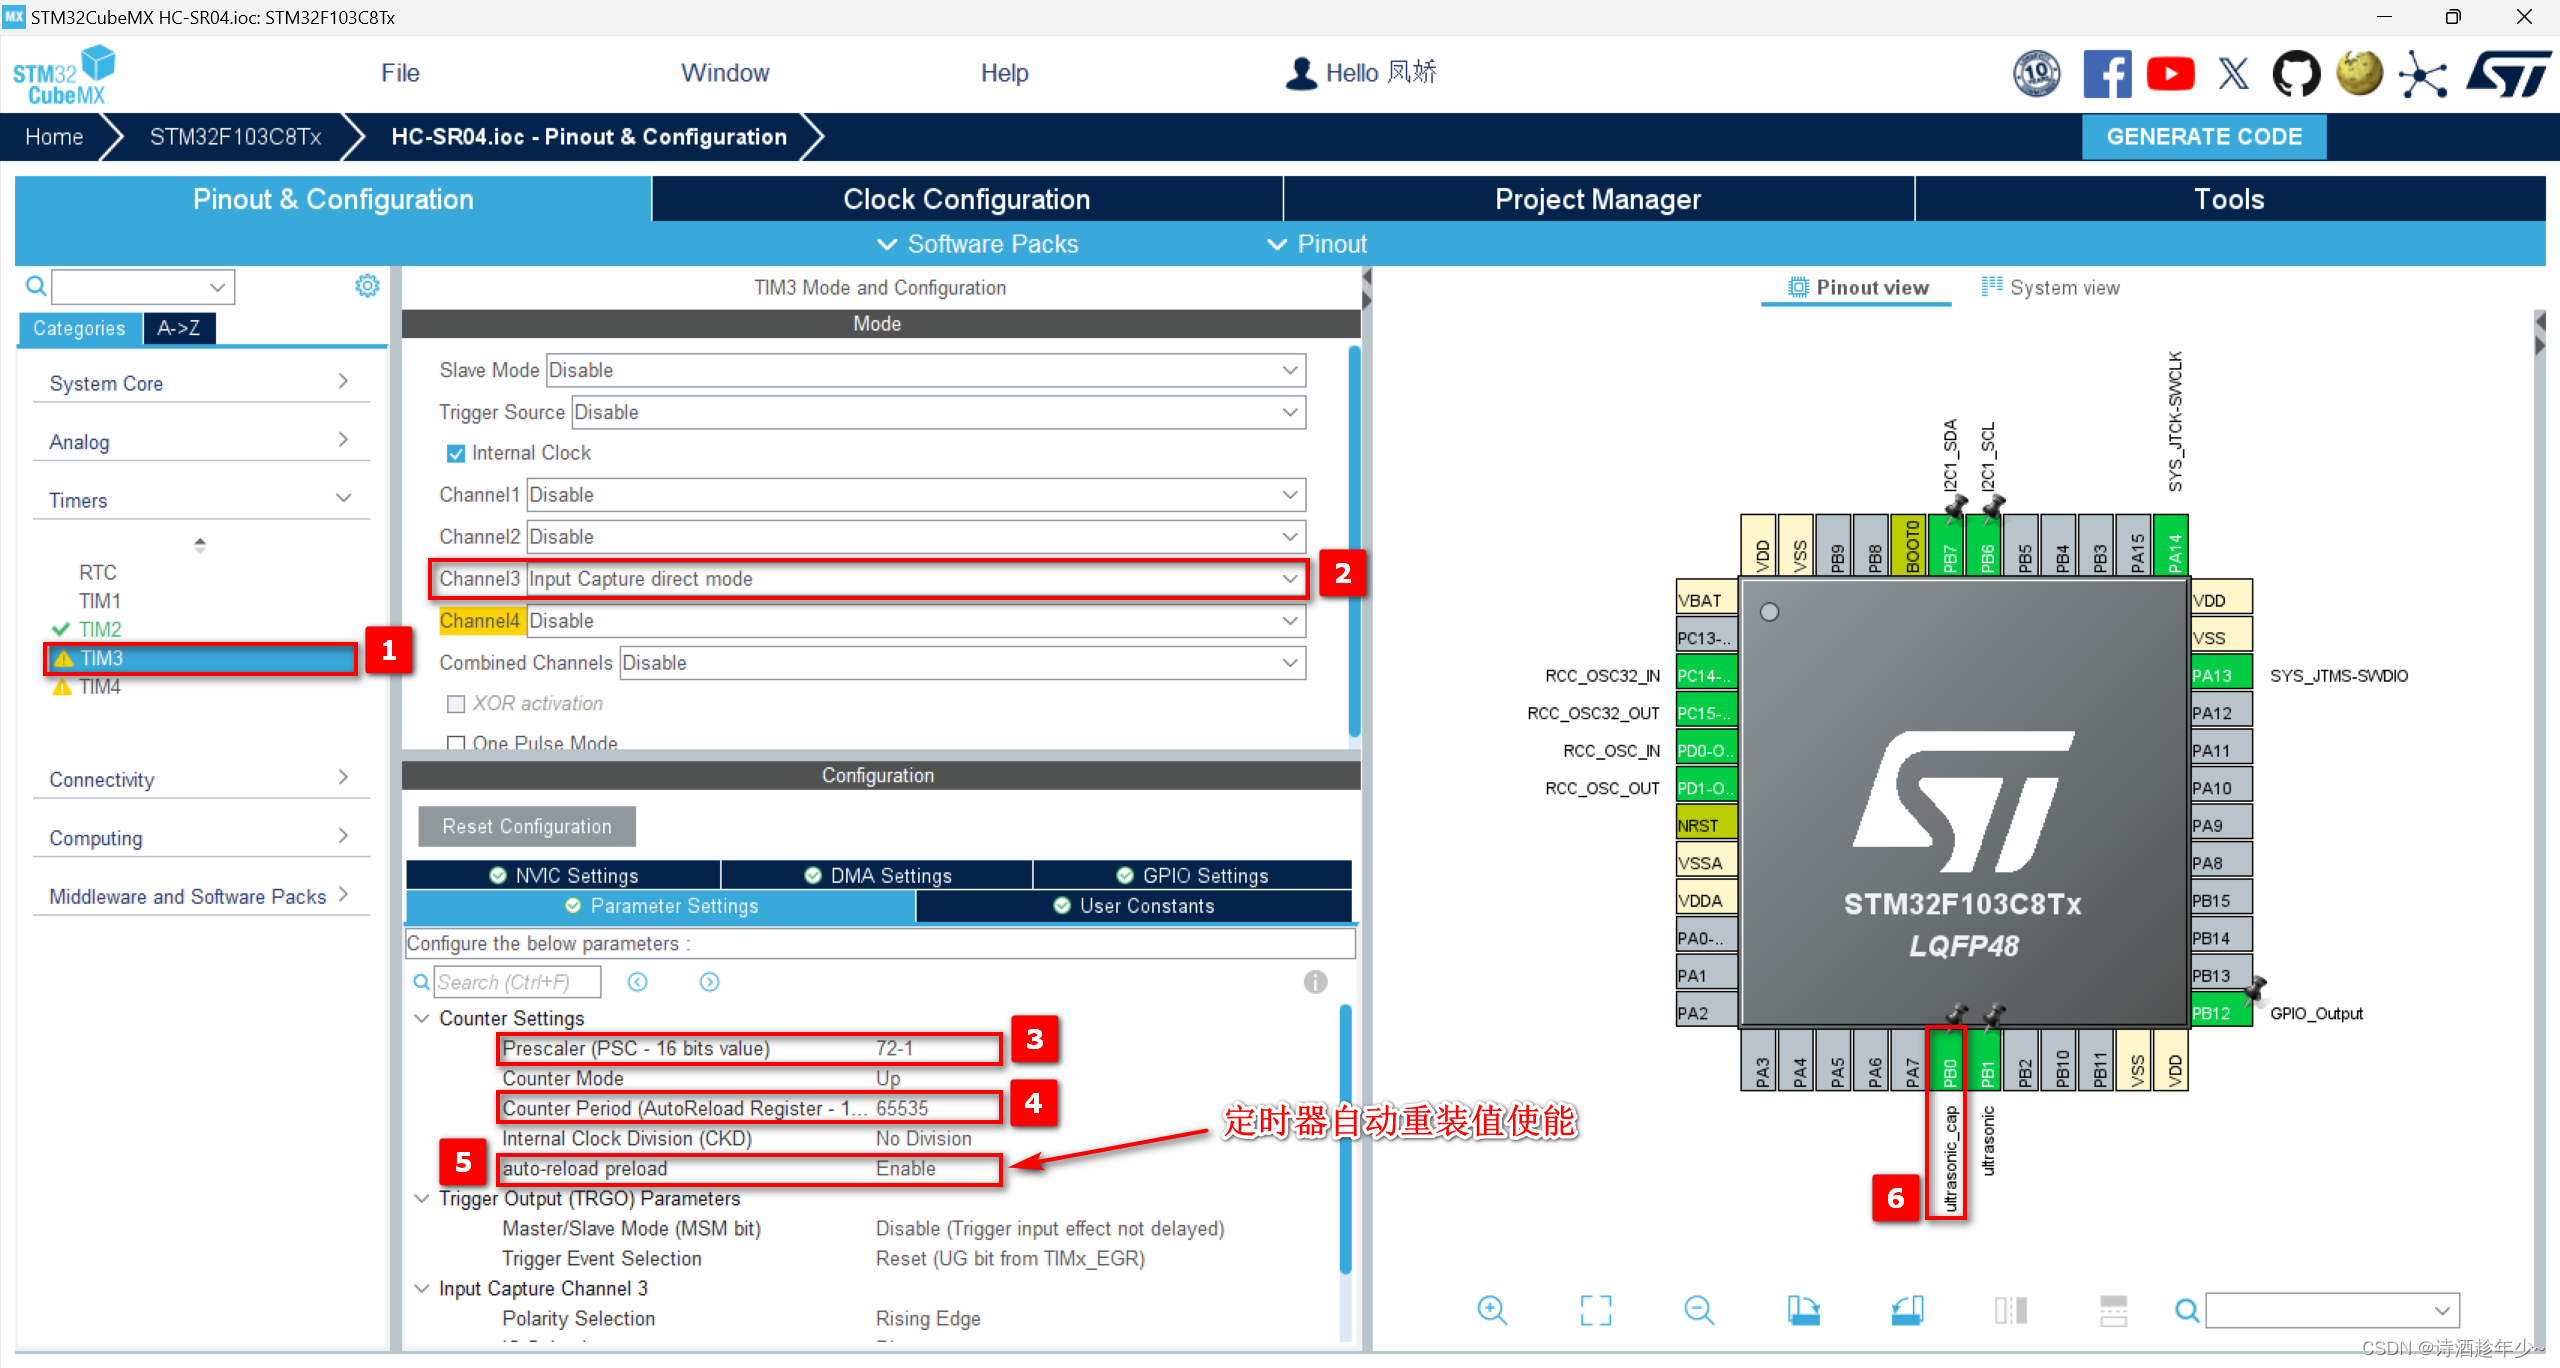2560x1368 pixels.
Task: Click the user profile icon
Action: pos(1301,73)
